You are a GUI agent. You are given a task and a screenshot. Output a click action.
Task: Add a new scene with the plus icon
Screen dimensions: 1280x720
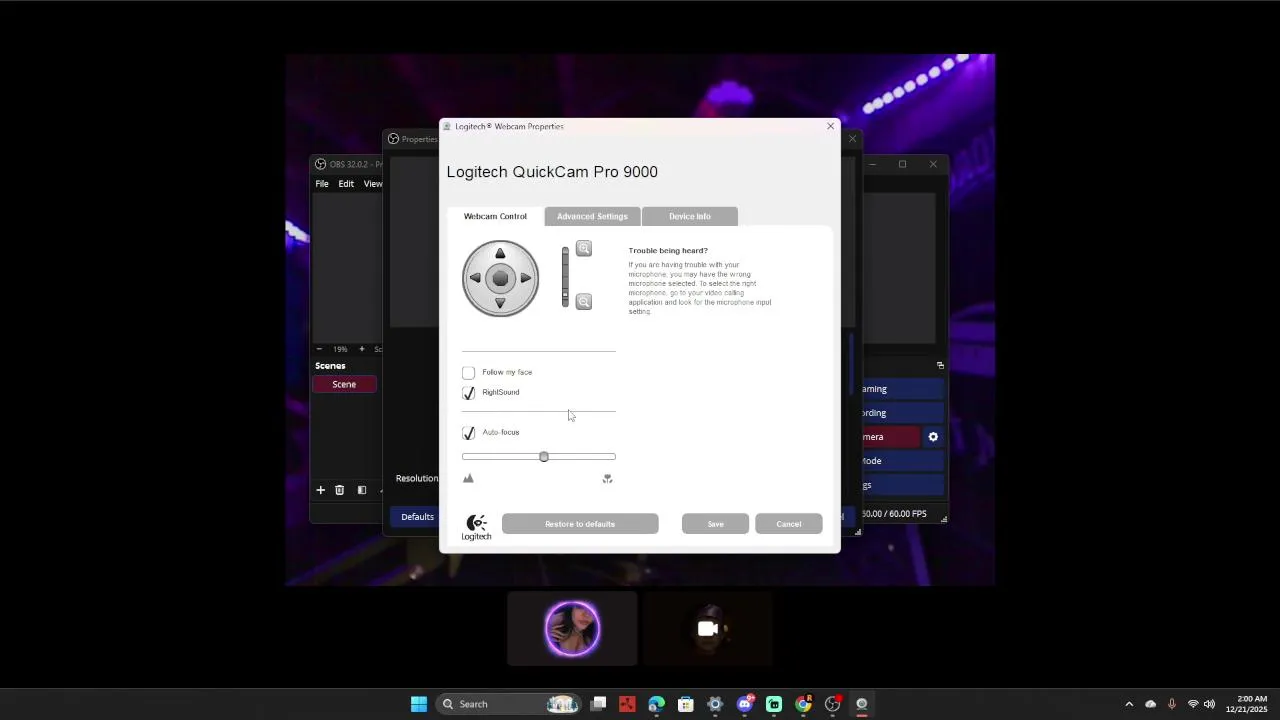[x=320, y=490]
